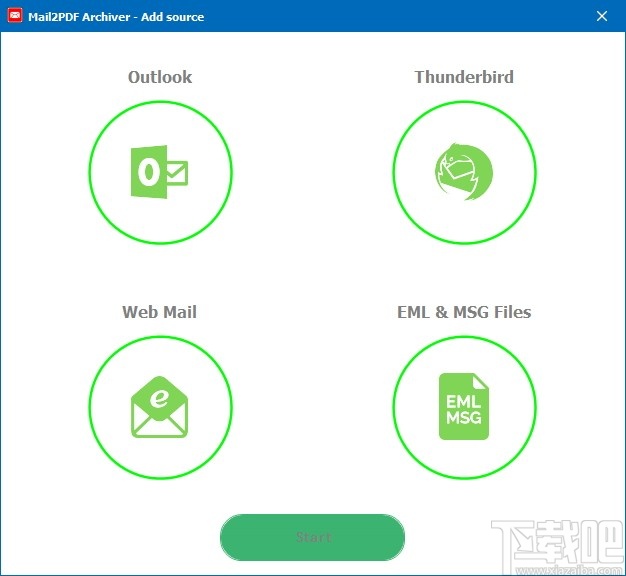626x576 pixels.
Task: Select the Thunderbird source icon
Action: [x=464, y=172]
